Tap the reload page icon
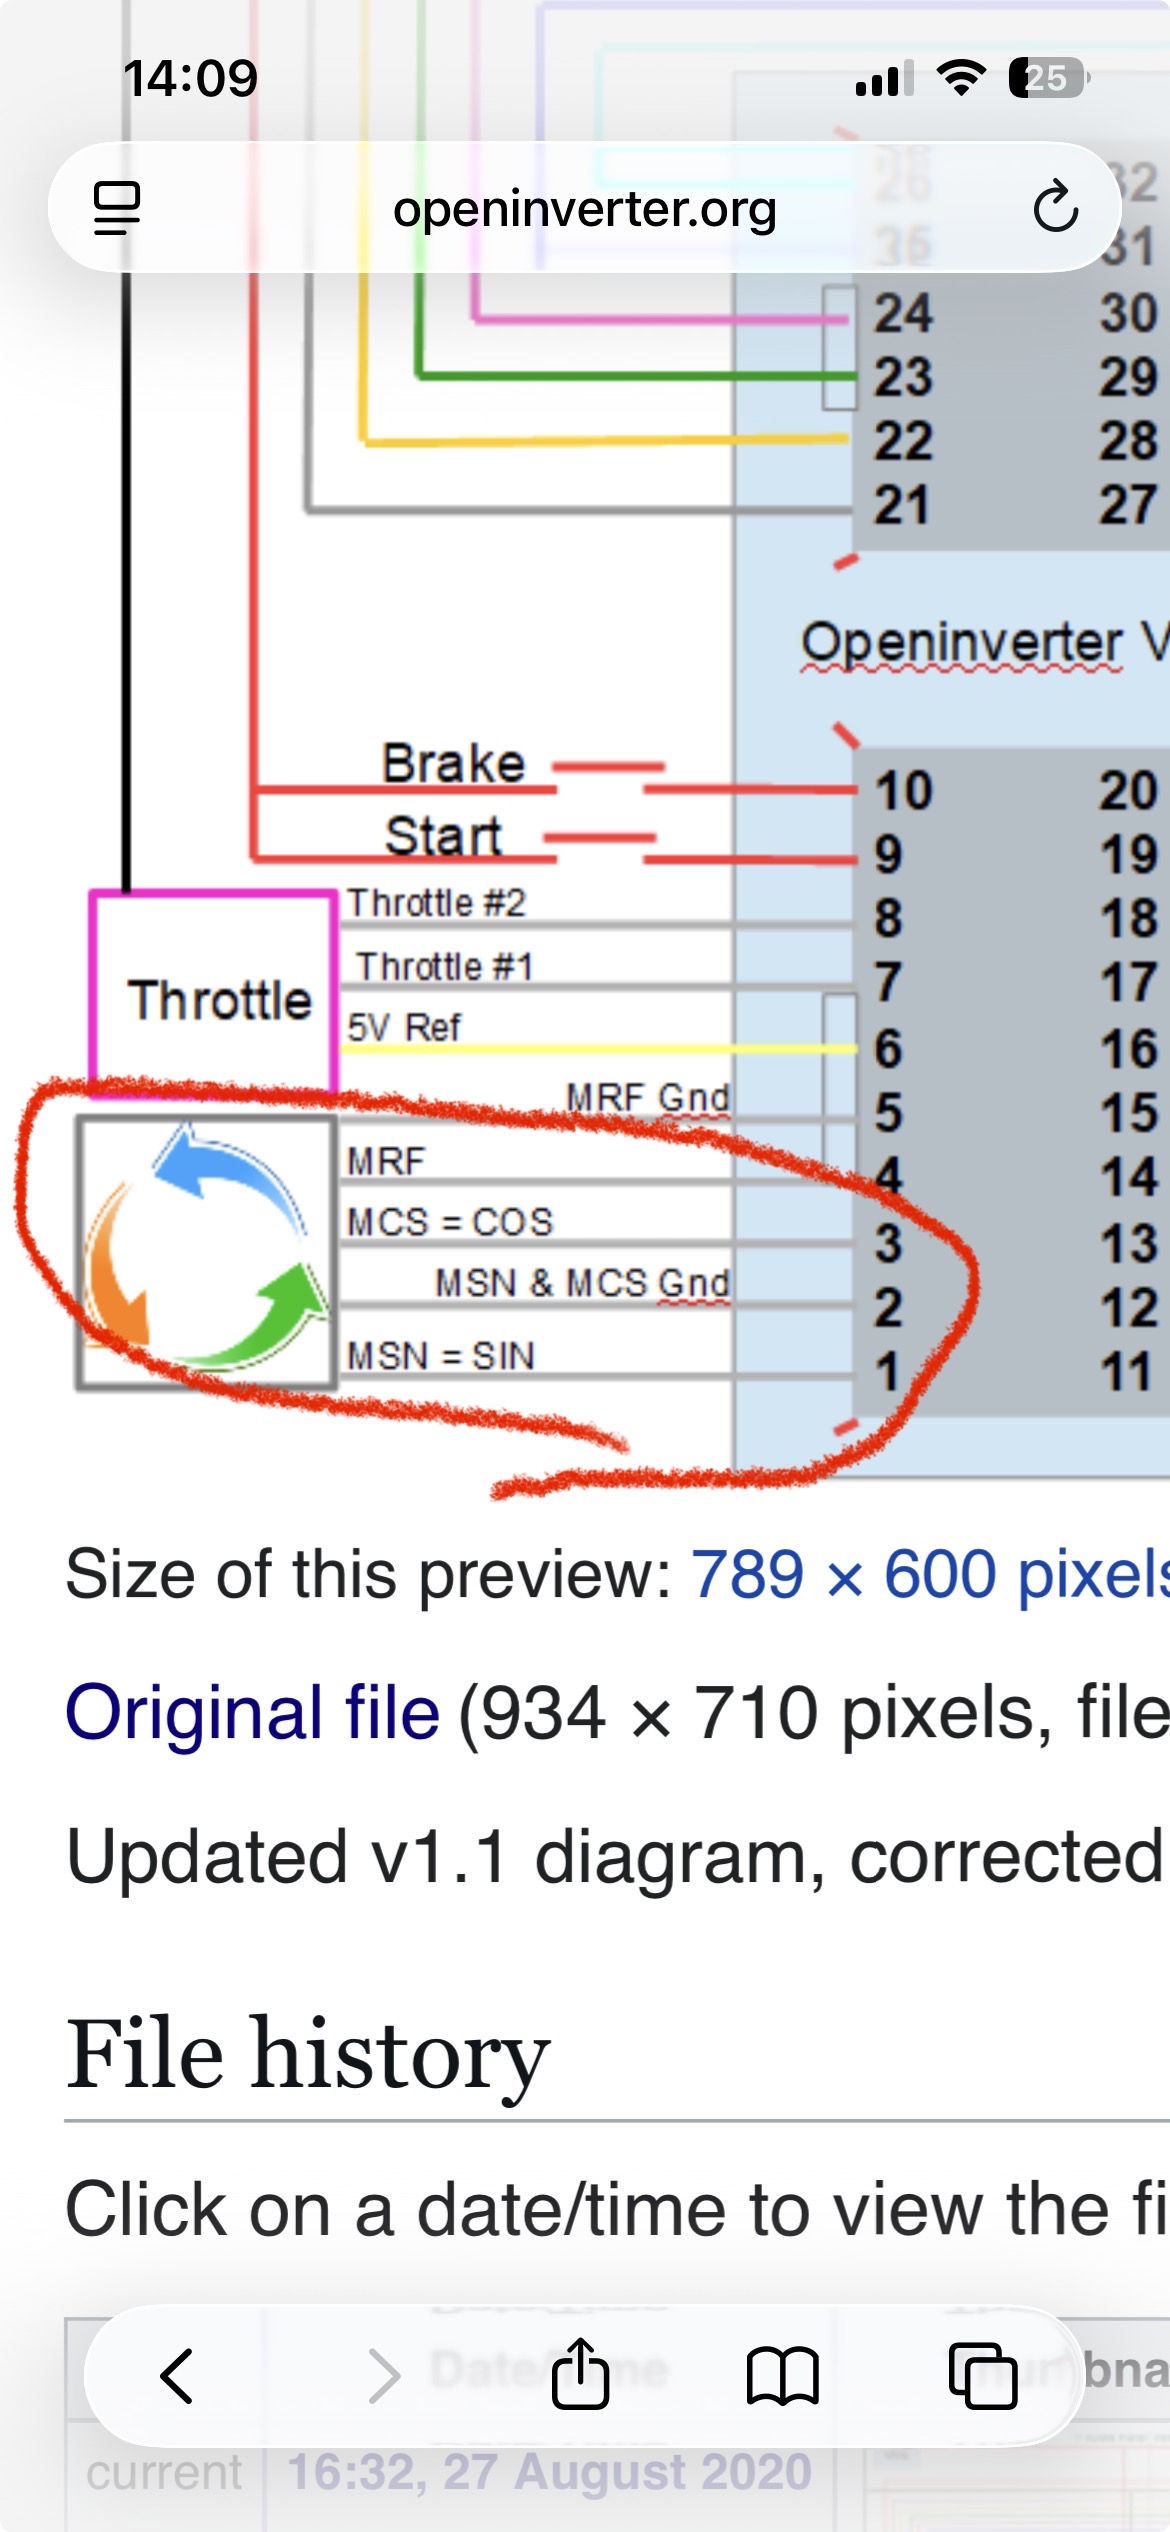Screen dimensions: 1170x2532 1055,208
